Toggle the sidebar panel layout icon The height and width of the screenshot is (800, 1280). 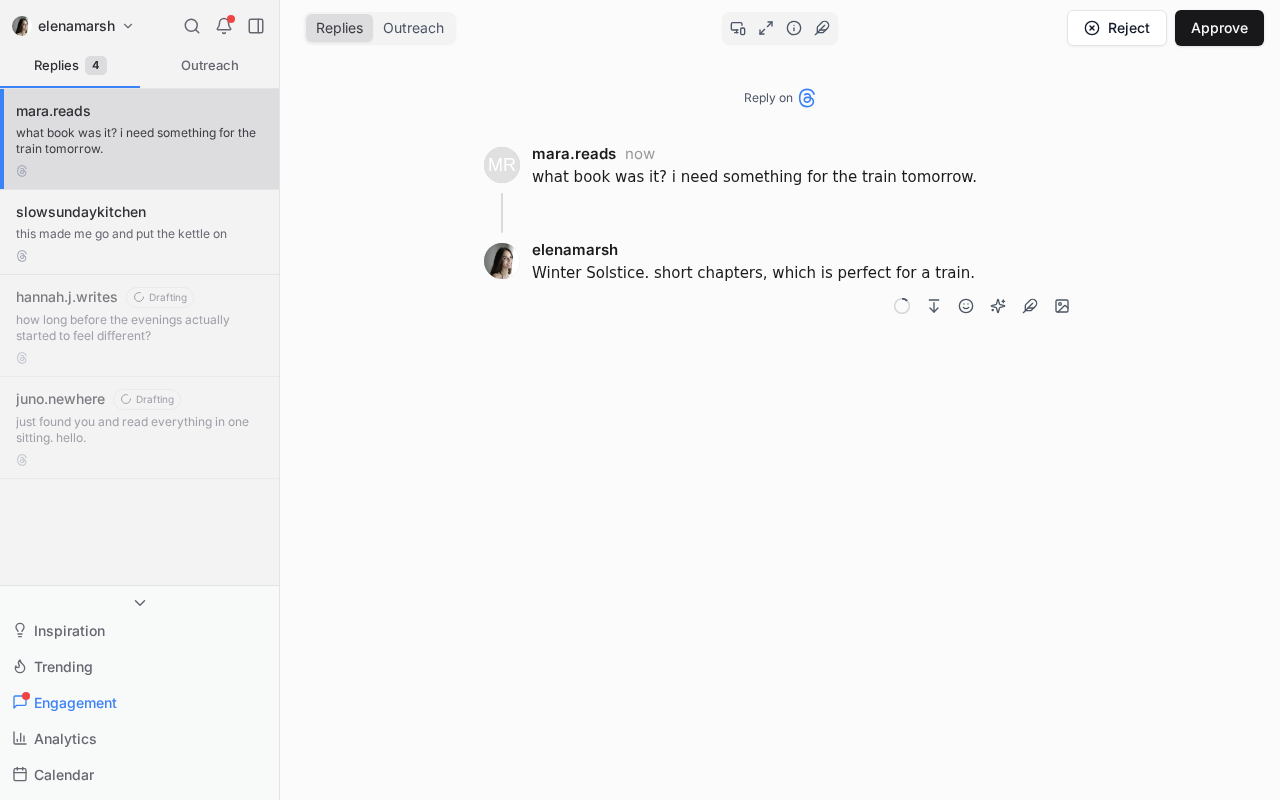point(256,26)
